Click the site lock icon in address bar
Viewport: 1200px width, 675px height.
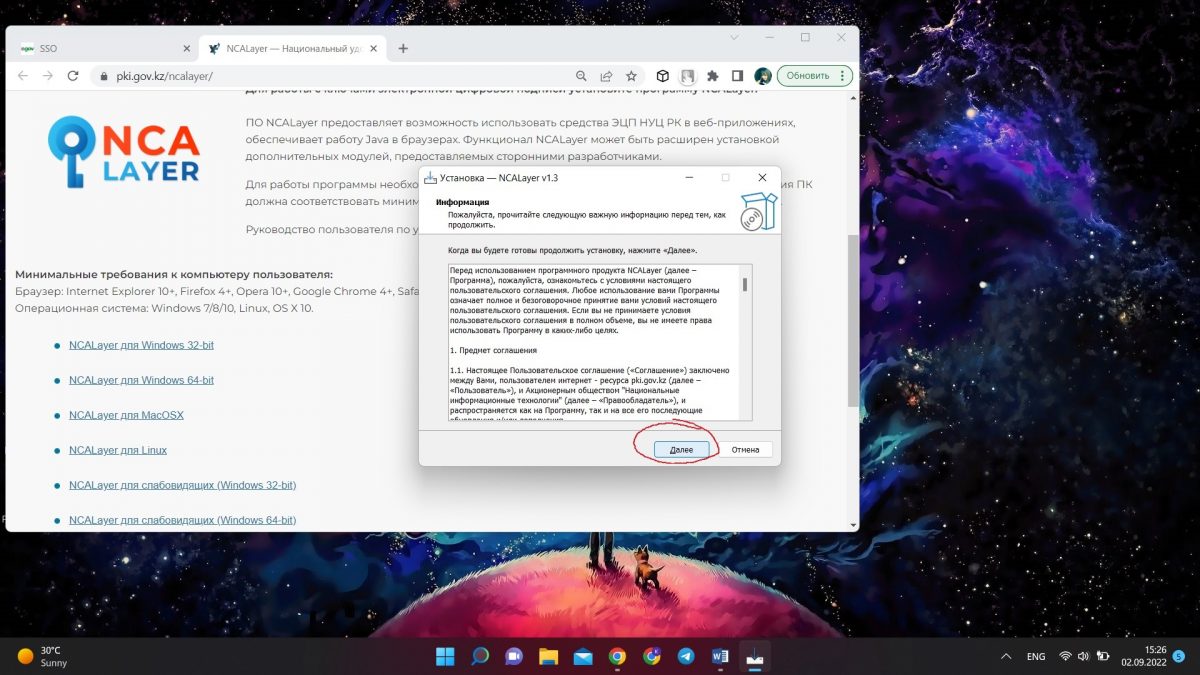point(102,76)
